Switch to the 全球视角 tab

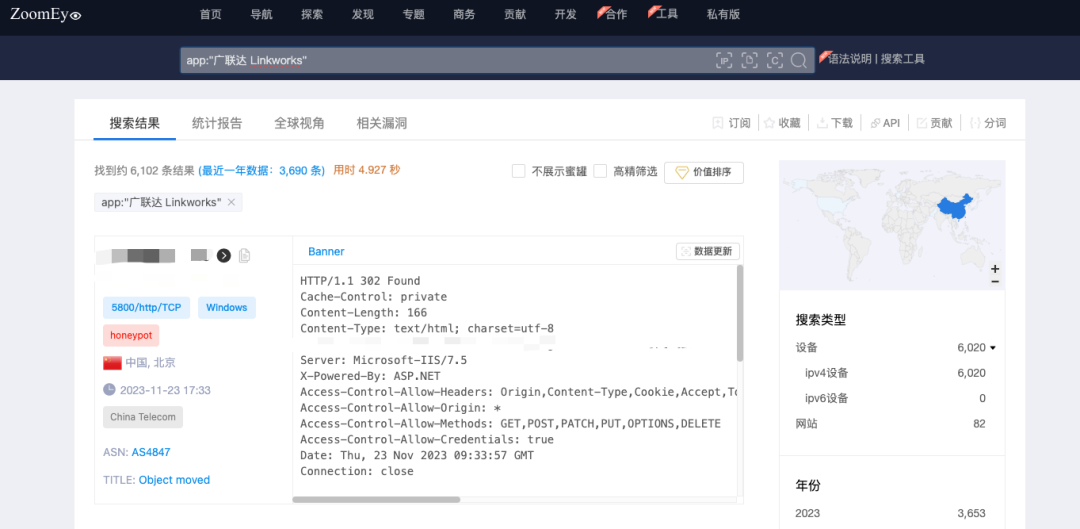(x=299, y=123)
